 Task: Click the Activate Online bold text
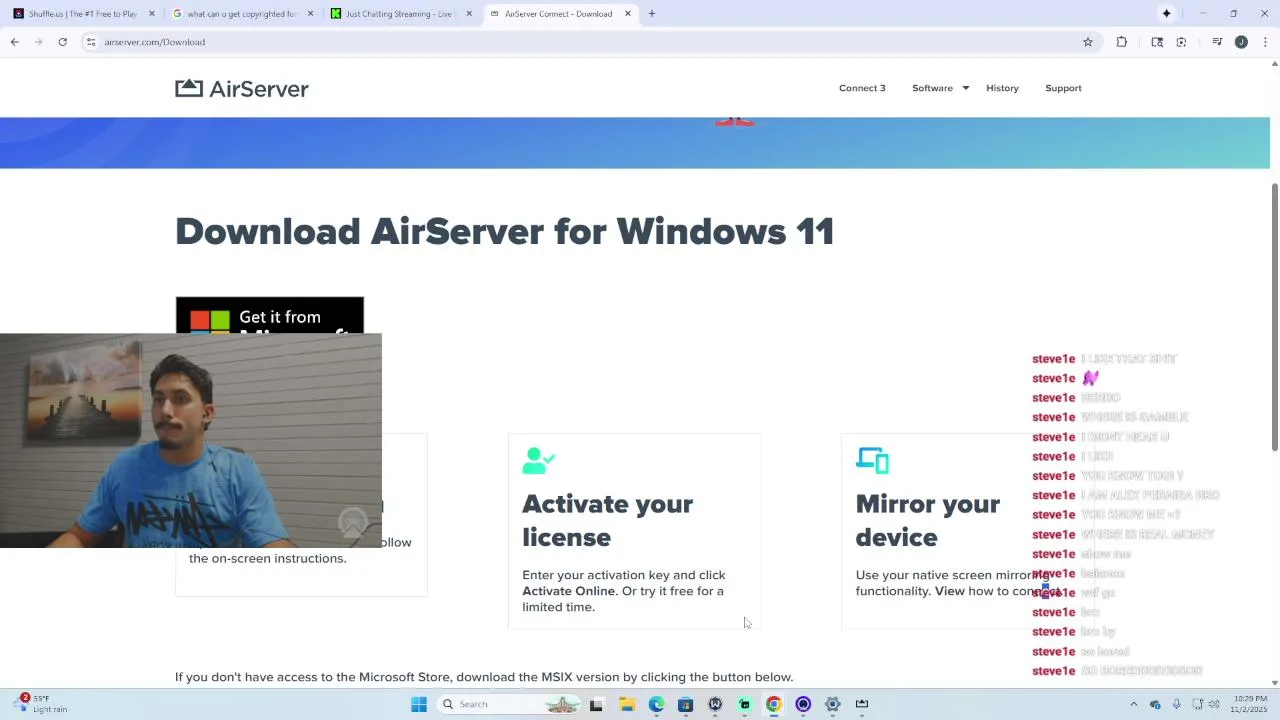tap(568, 591)
